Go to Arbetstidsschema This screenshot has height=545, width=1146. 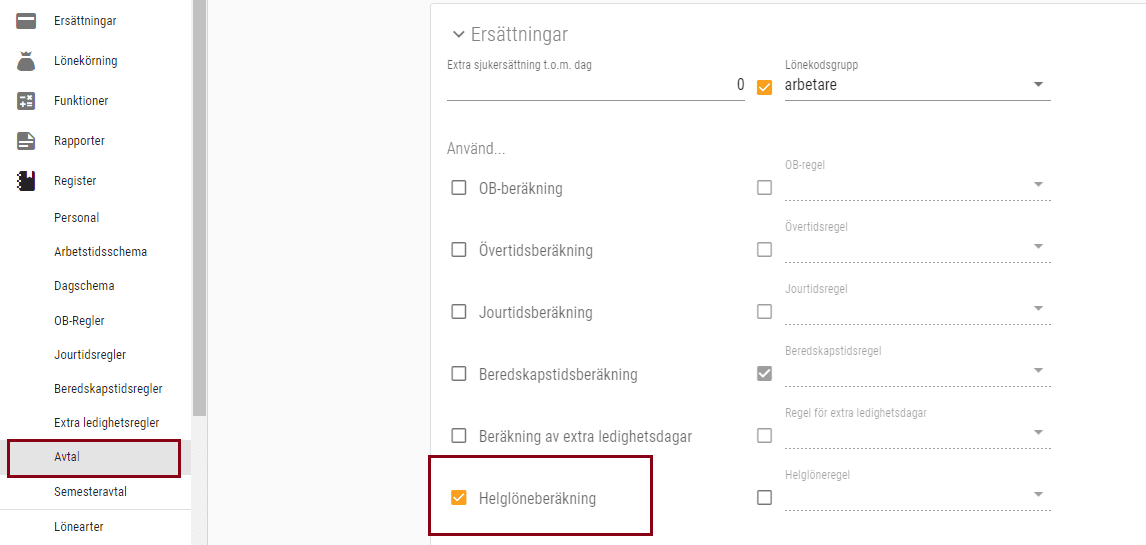coord(100,252)
